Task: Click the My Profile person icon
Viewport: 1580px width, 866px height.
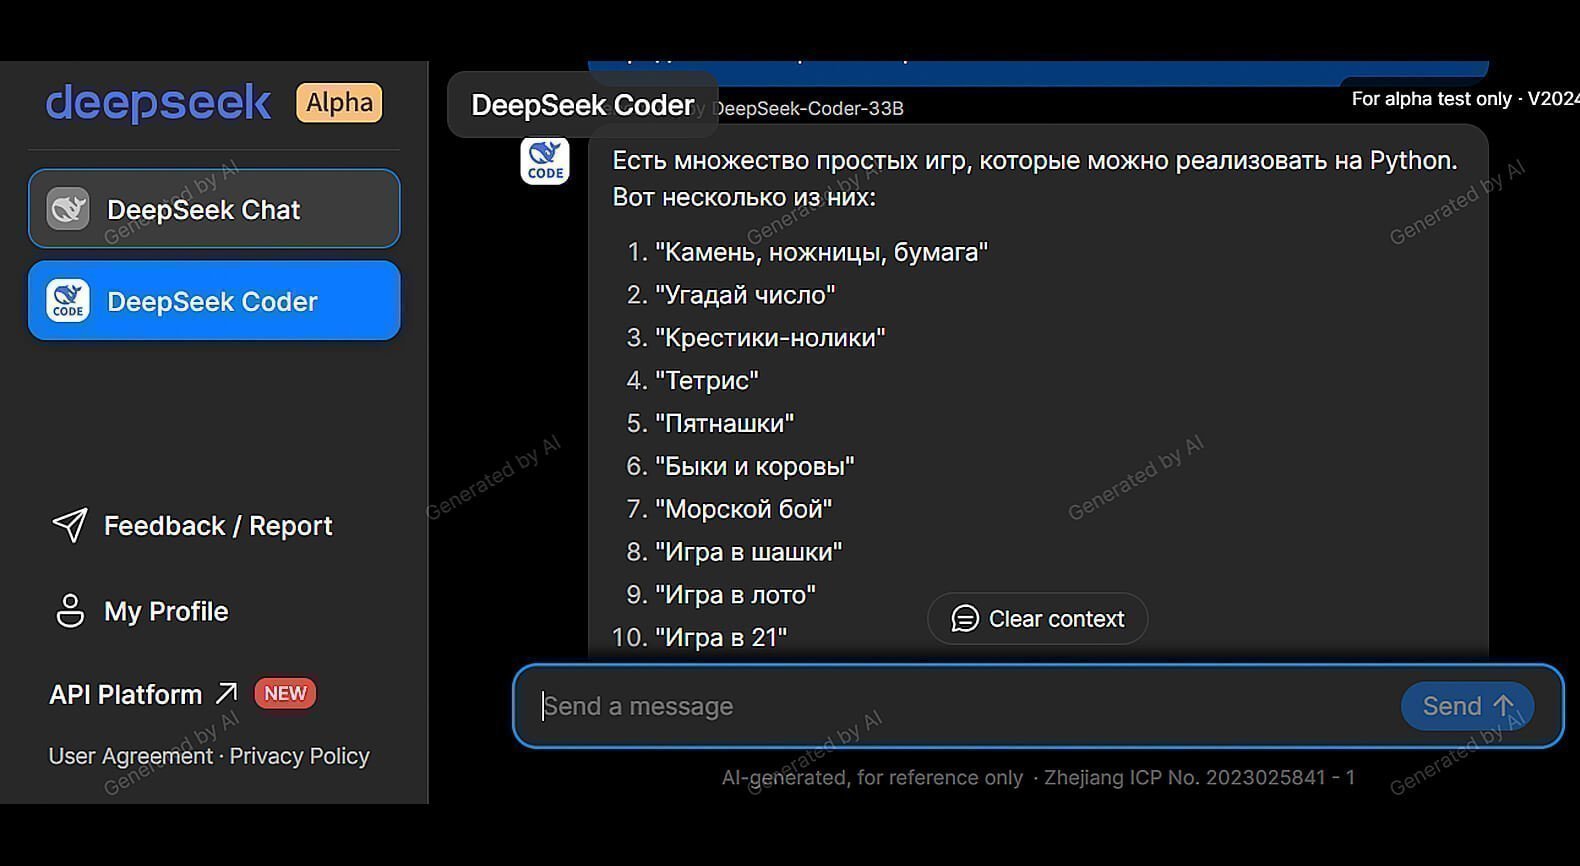Action: click(70, 610)
